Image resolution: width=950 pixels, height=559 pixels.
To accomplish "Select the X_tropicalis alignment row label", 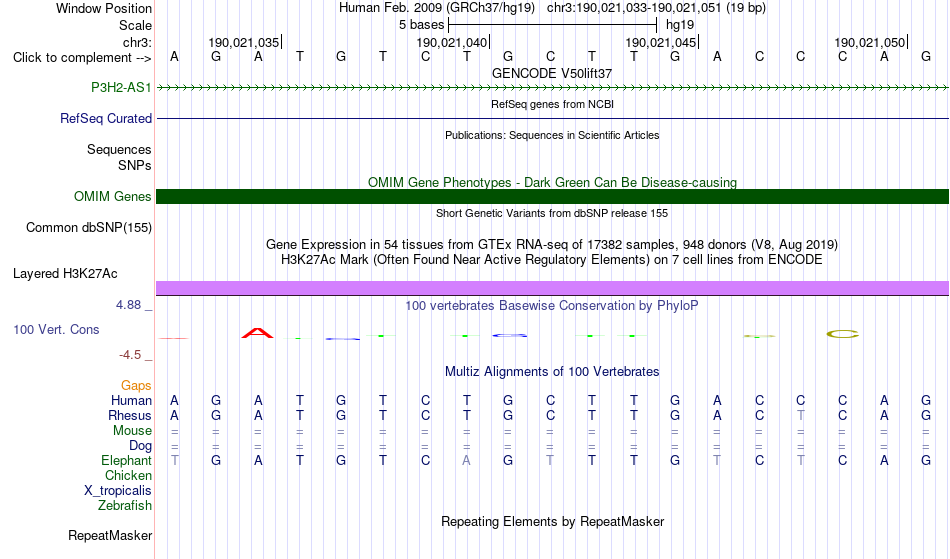I will 118,491.
